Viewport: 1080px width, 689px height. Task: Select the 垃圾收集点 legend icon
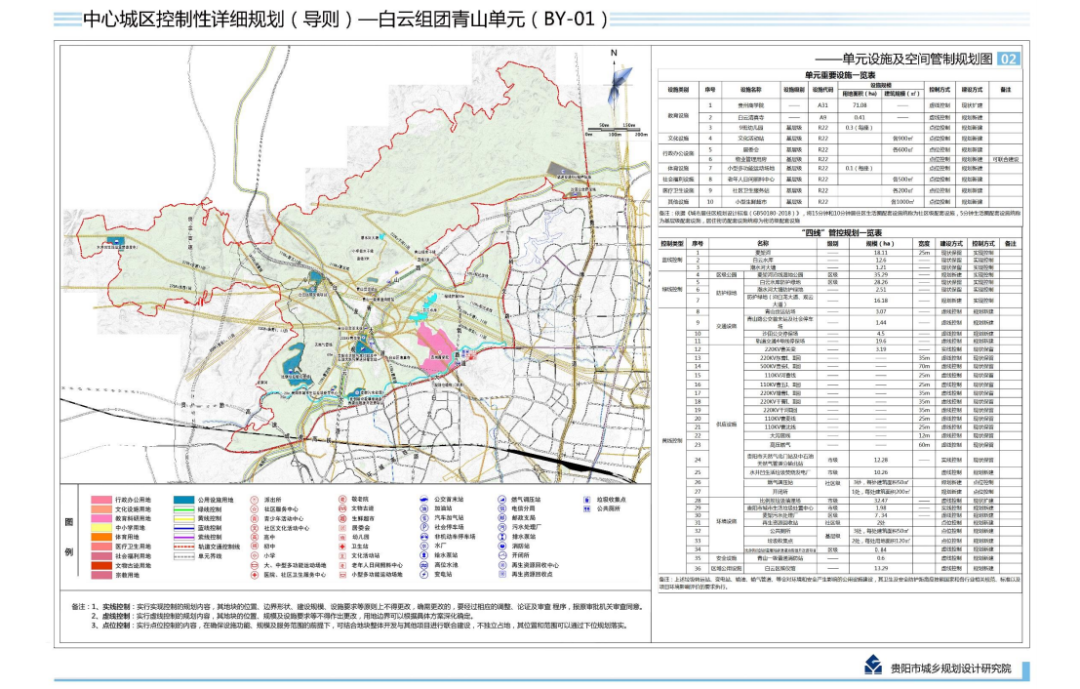[587, 500]
